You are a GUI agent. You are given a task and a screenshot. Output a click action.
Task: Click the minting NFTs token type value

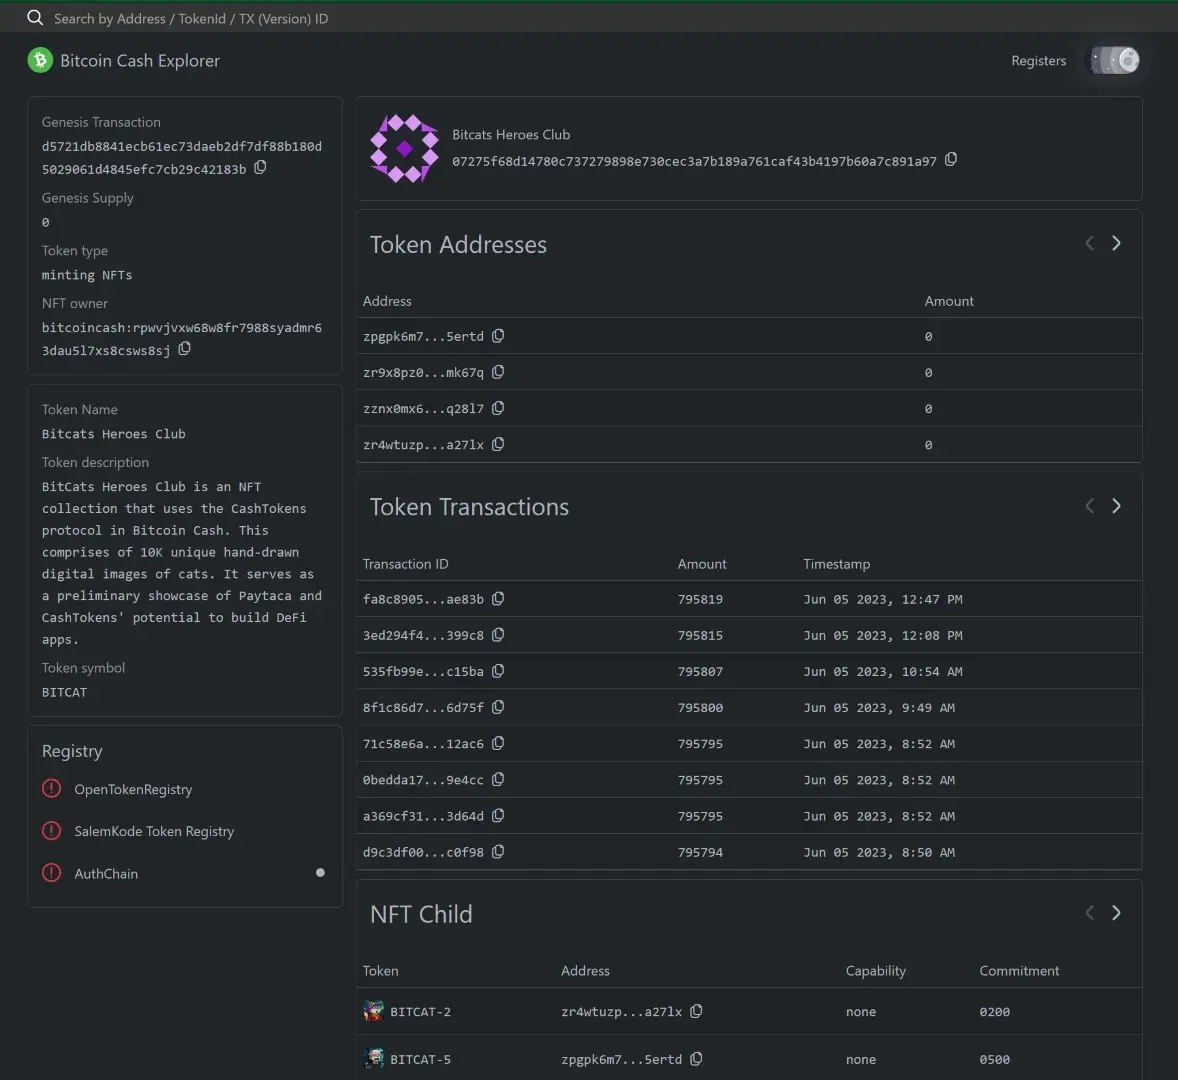click(x=86, y=275)
